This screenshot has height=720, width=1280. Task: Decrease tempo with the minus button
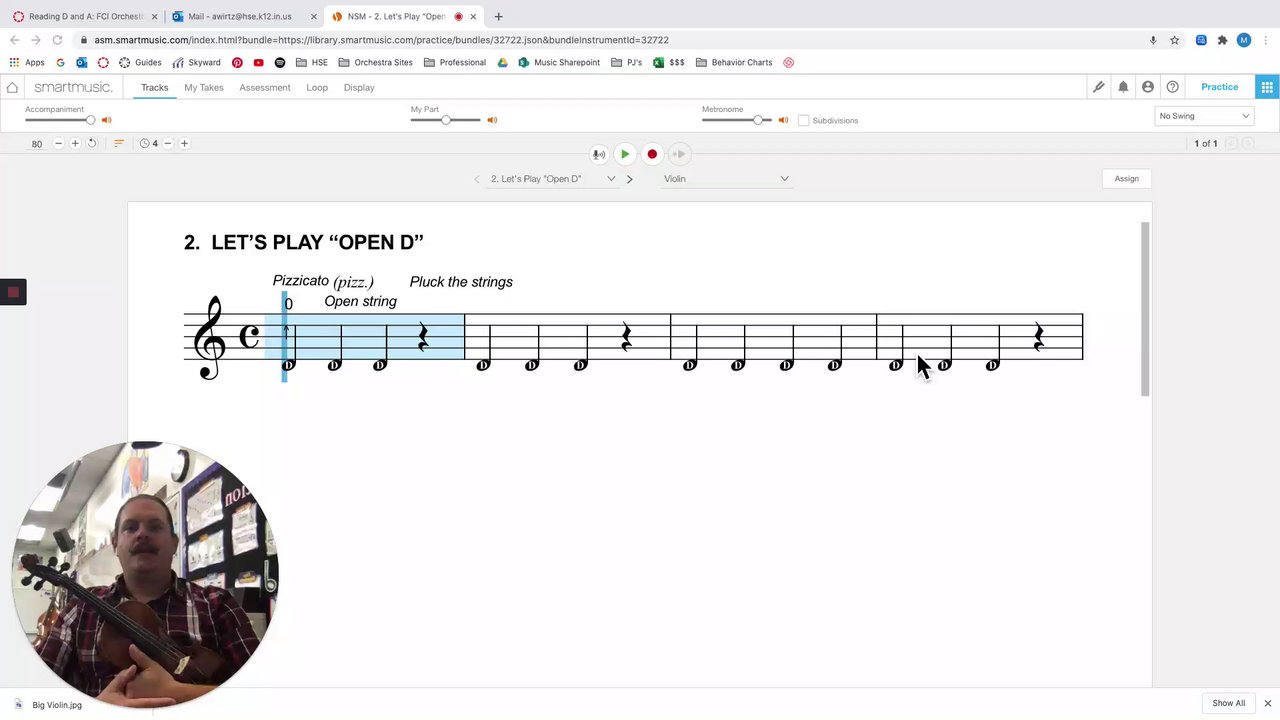[x=58, y=144]
